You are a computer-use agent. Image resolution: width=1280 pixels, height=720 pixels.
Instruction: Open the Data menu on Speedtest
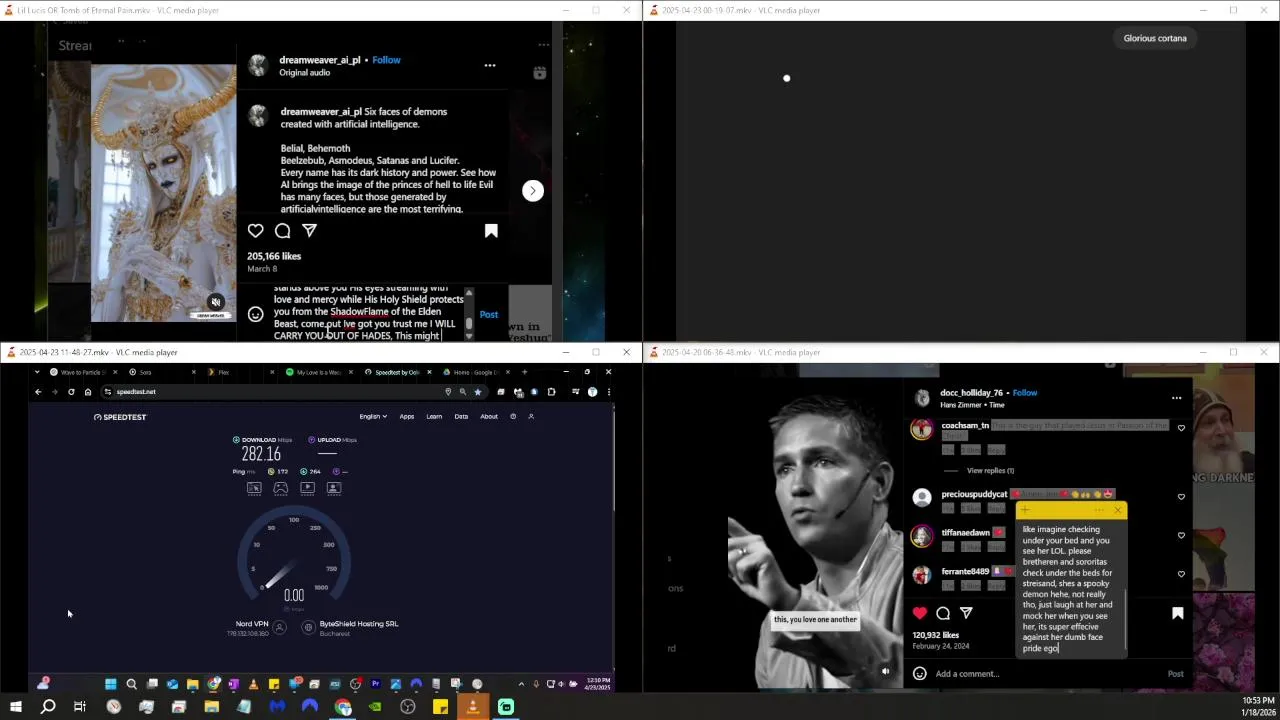coord(461,416)
